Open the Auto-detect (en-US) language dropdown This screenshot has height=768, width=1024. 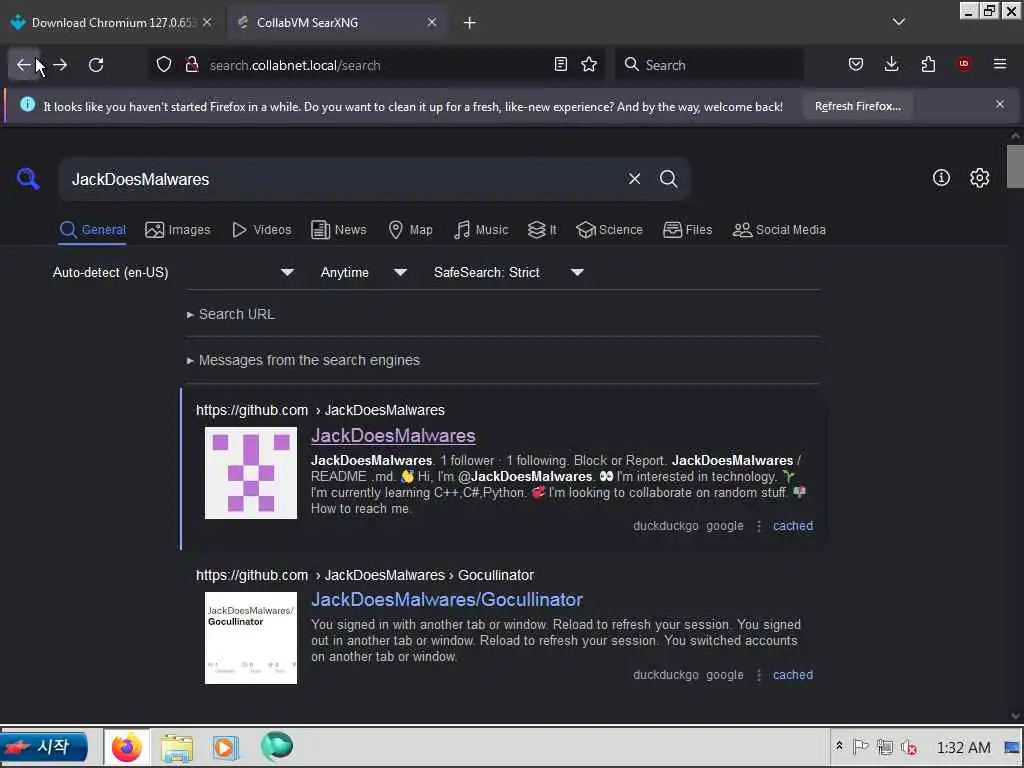(174, 272)
